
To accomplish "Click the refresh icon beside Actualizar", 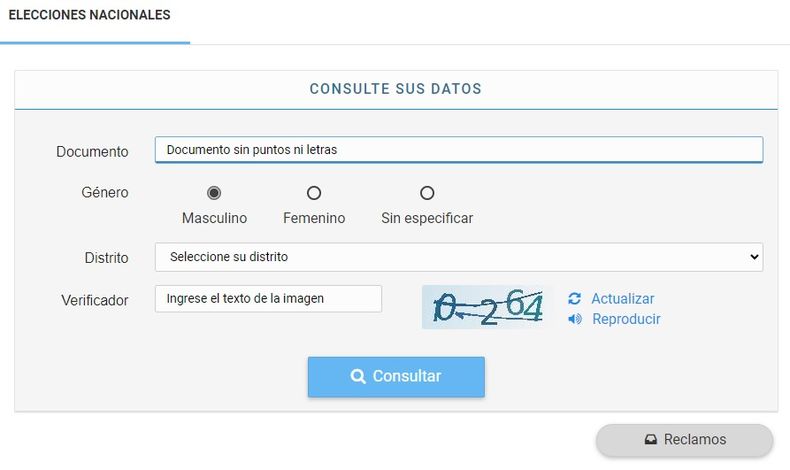I will (x=574, y=299).
